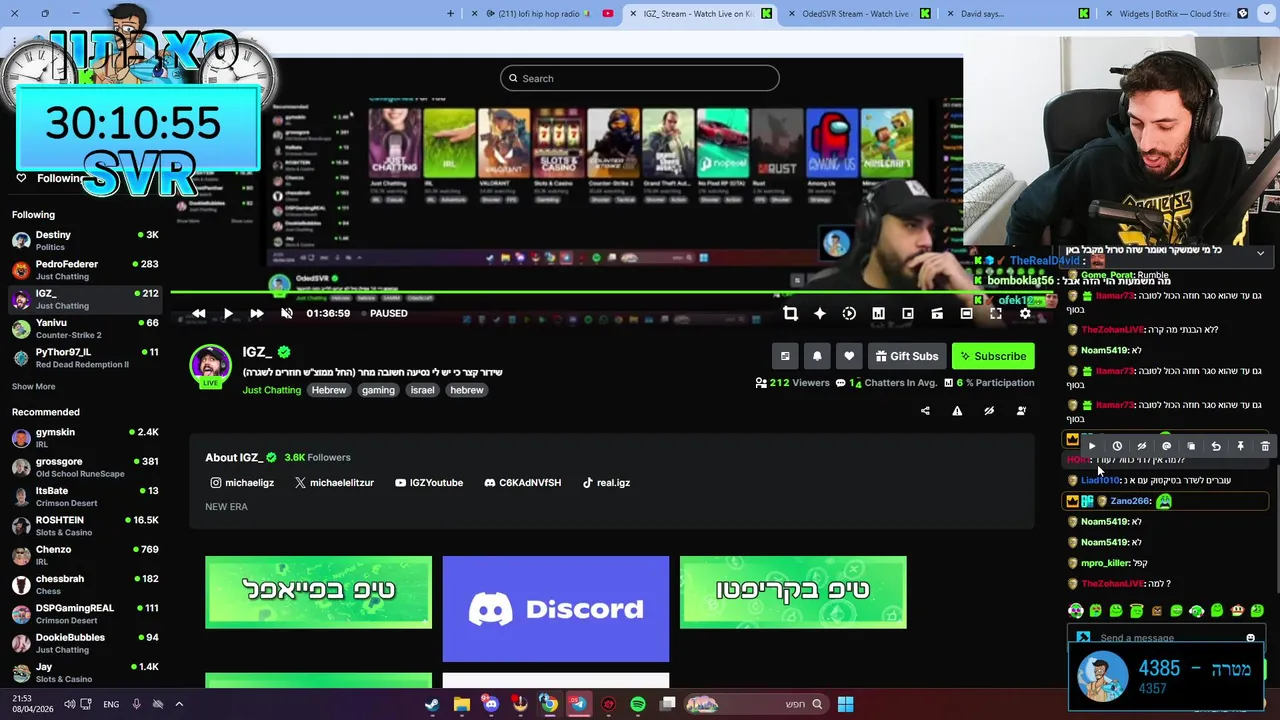Click the Discord banner panel
This screenshot has width=1280, height=720.
[x=556, y=609]
